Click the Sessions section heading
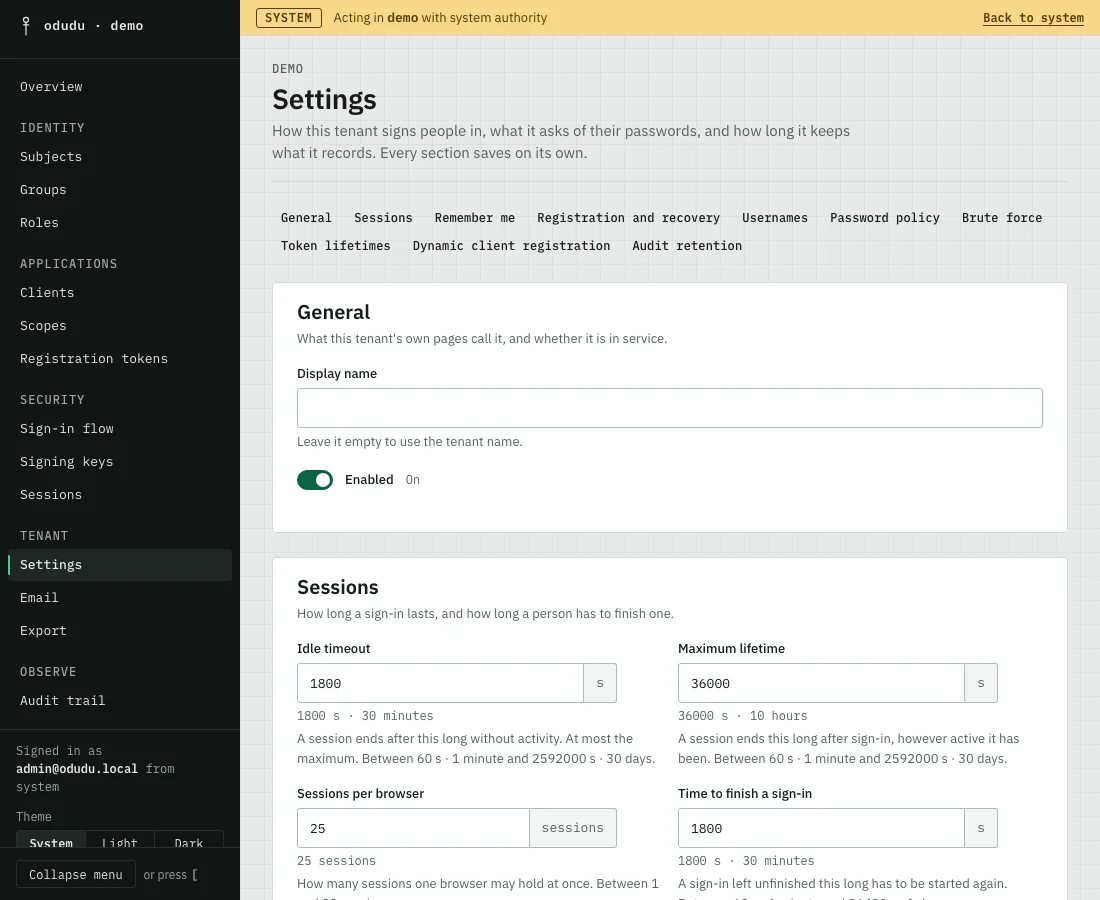 (337, 587)
